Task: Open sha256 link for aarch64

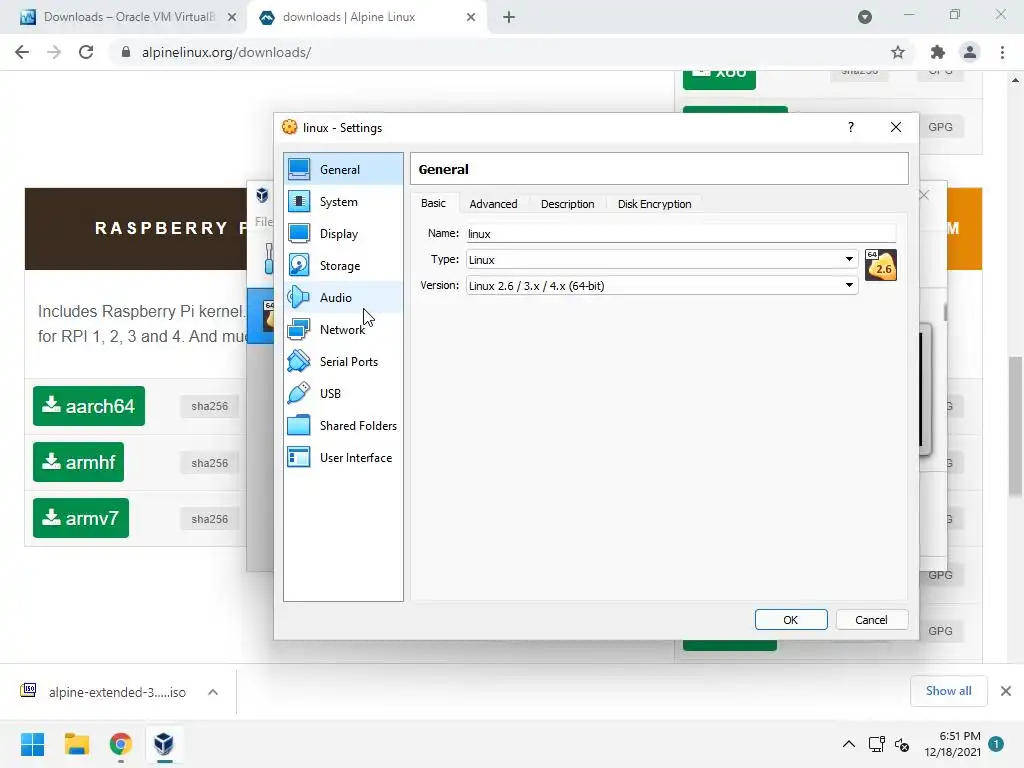Action: pyautogui.click(x=210, y=406)
